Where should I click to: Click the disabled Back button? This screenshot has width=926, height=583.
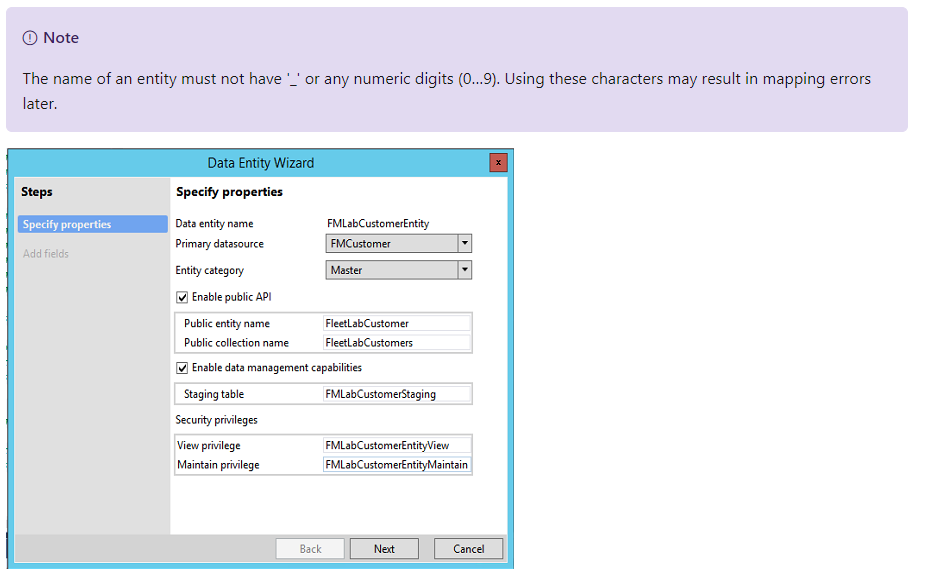[x=310, y=549]
